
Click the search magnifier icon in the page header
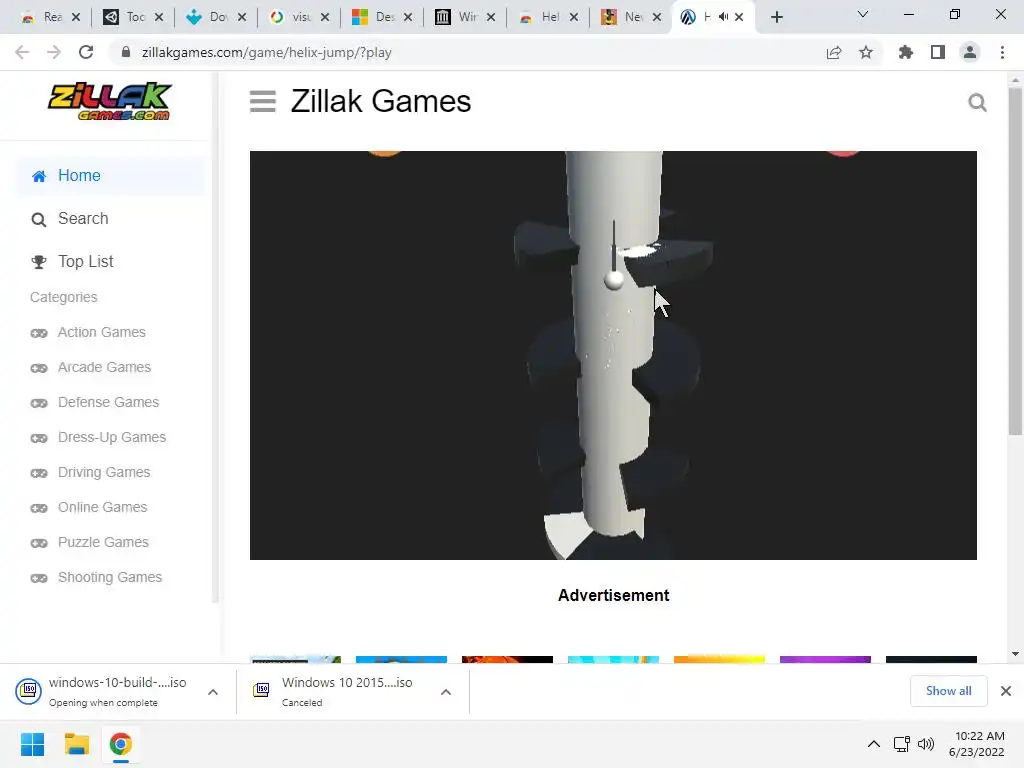(x=977, y=103)
